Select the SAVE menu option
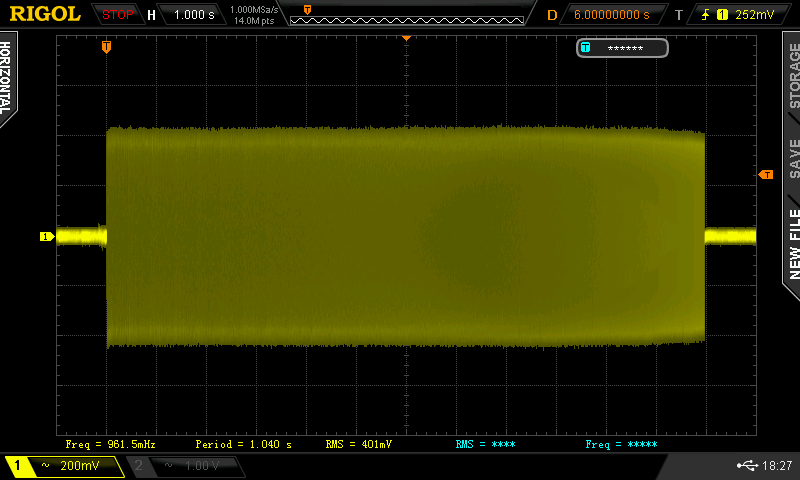Image resolution: width=800 pixels, height=480 pixels. (x=793, y=159)
